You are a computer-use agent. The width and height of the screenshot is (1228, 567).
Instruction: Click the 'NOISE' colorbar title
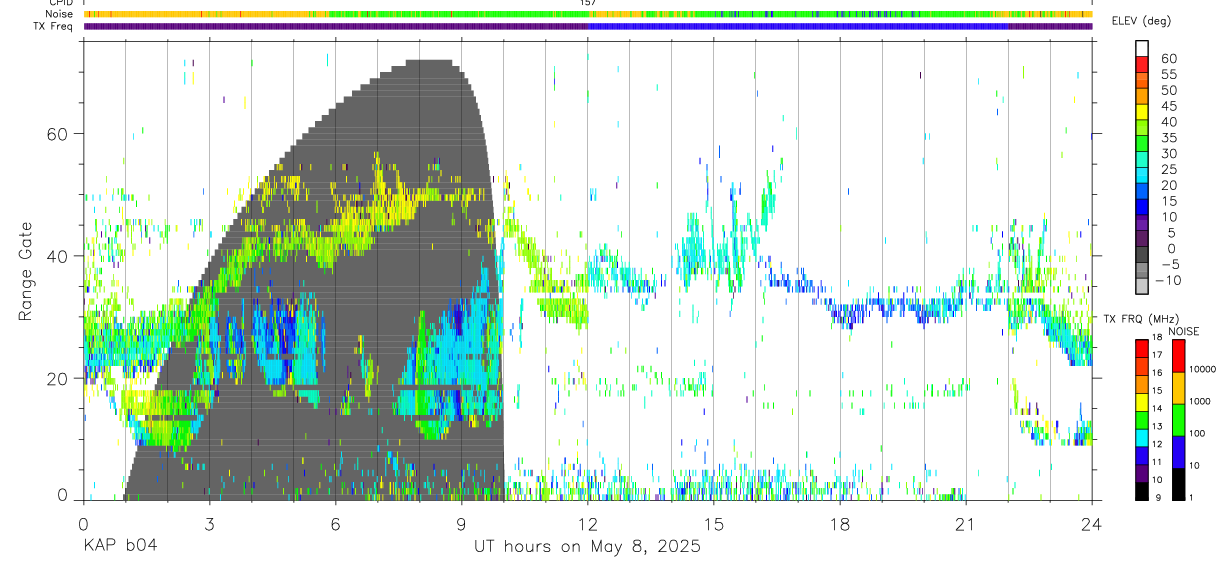click(1185, 331)
